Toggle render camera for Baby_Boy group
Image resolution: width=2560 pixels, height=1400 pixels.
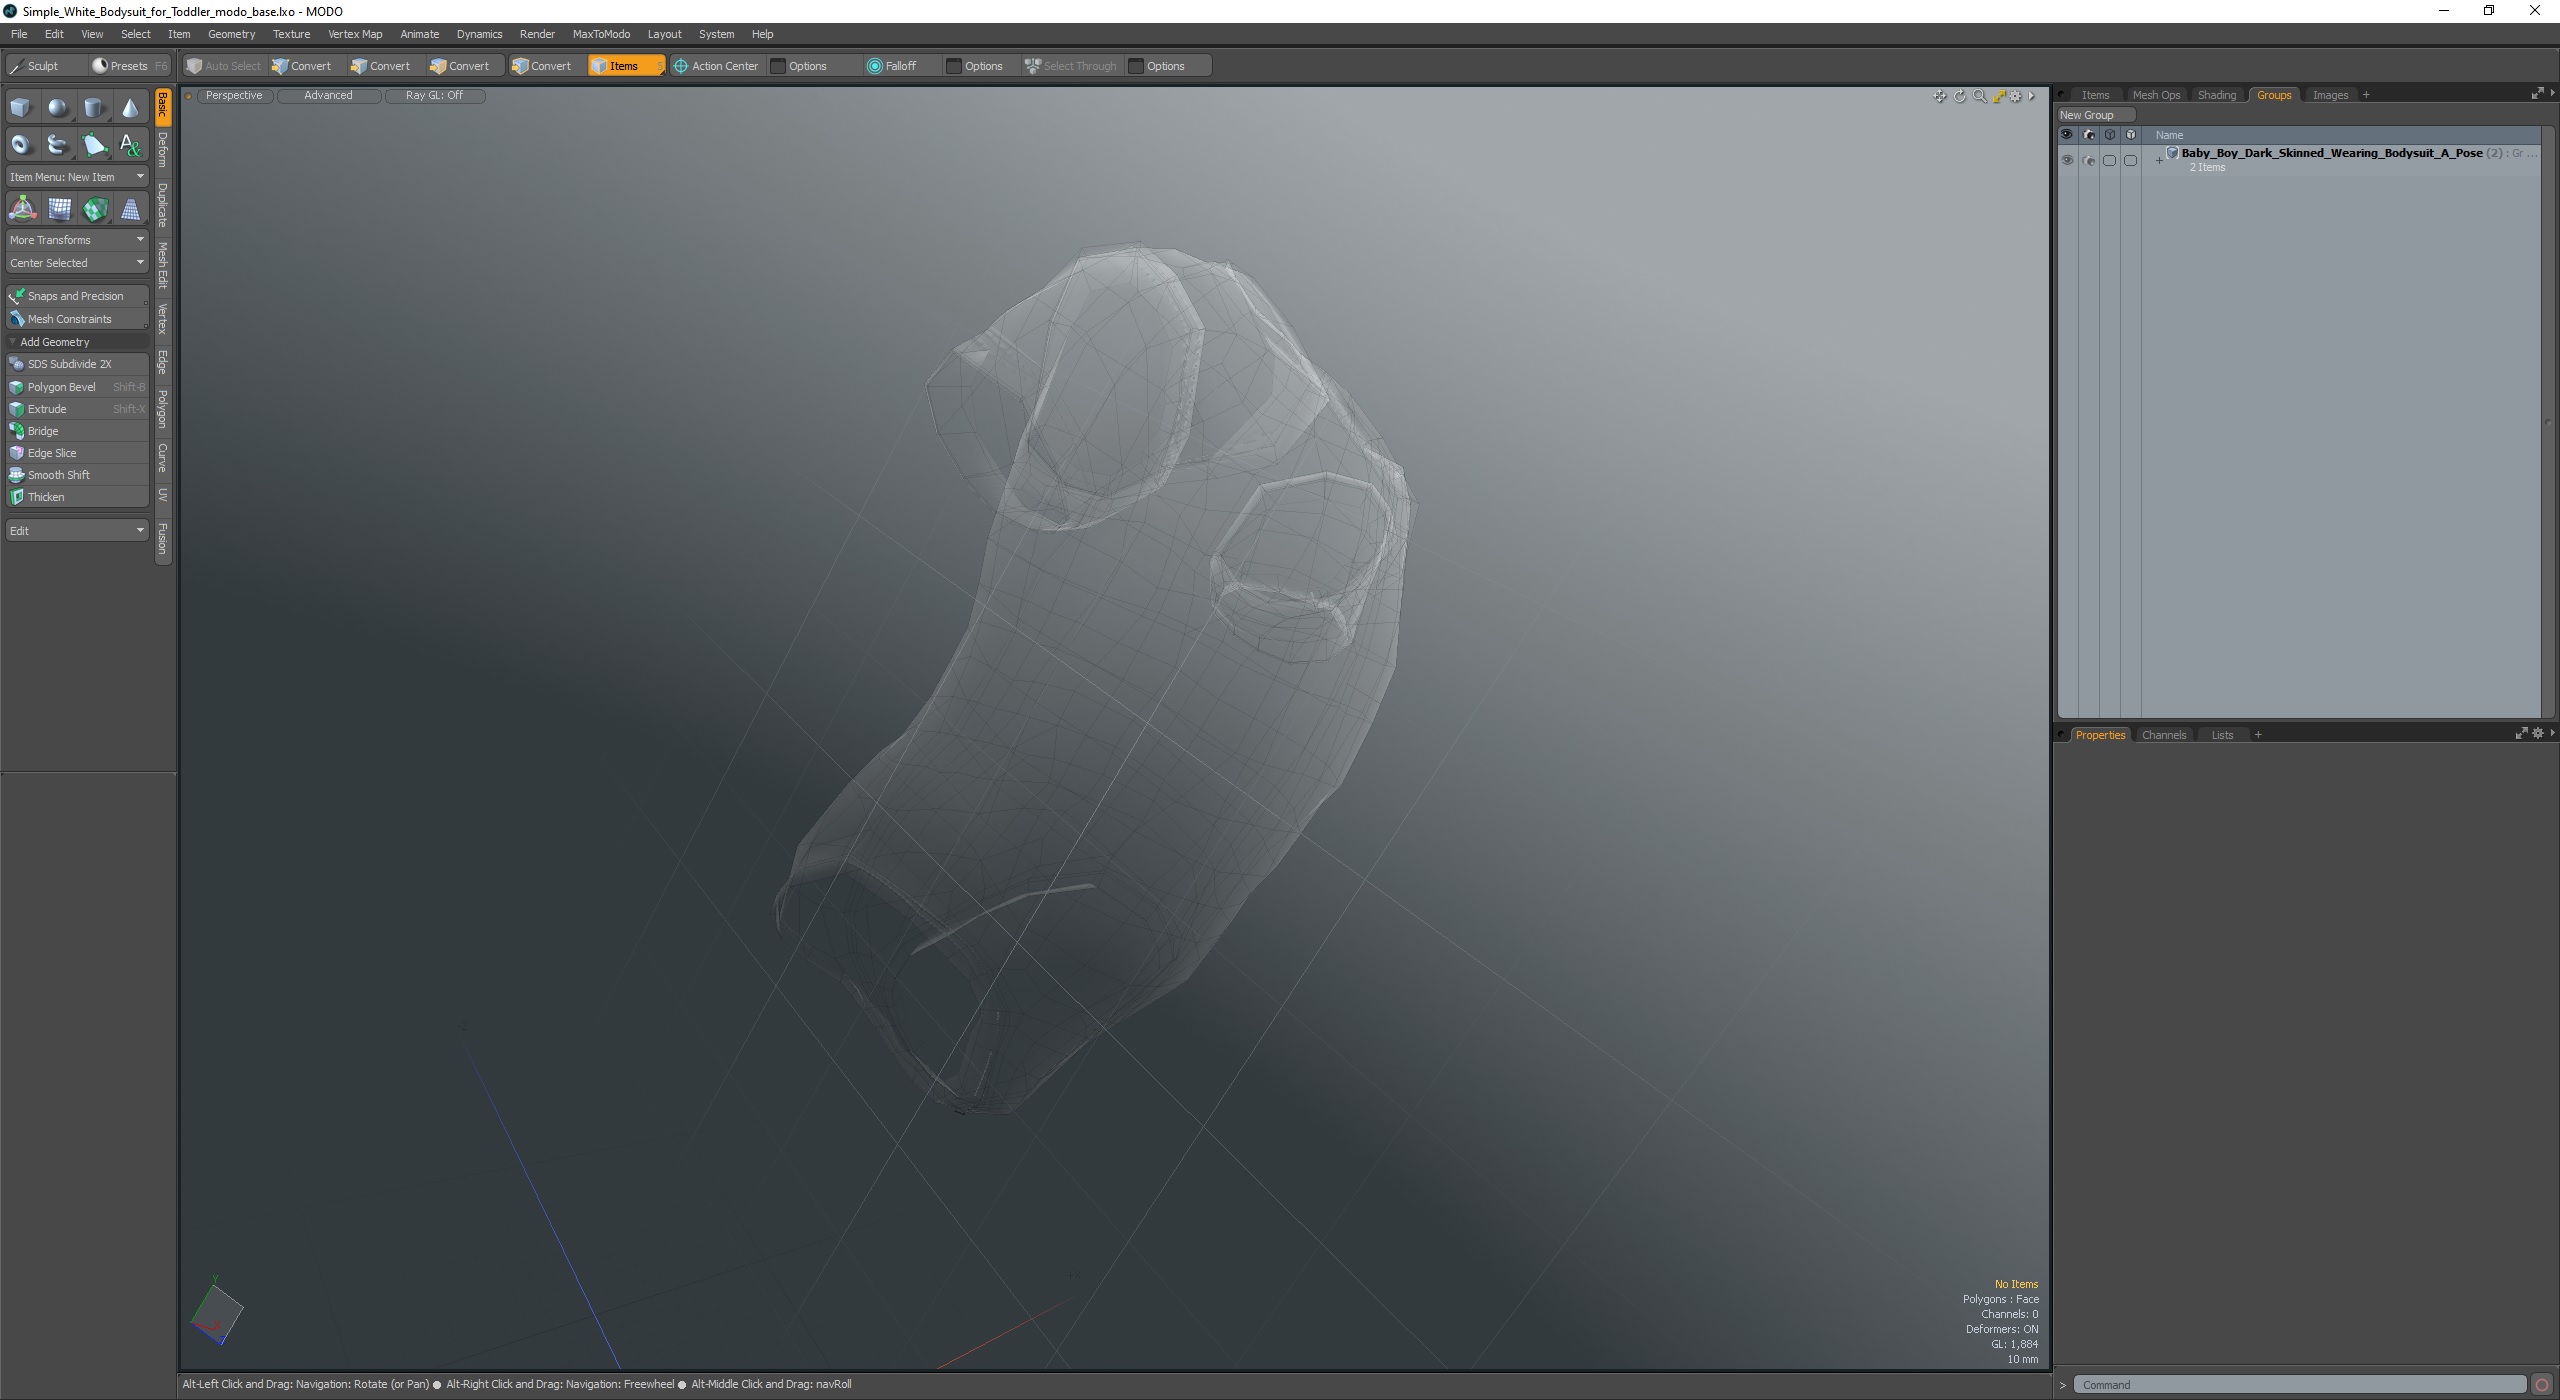tap(2088, 160)
